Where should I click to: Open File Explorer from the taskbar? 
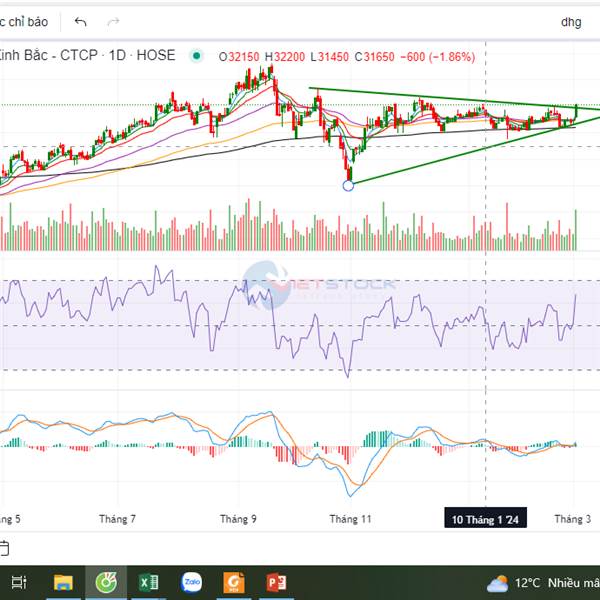click(x=63, y=582)
